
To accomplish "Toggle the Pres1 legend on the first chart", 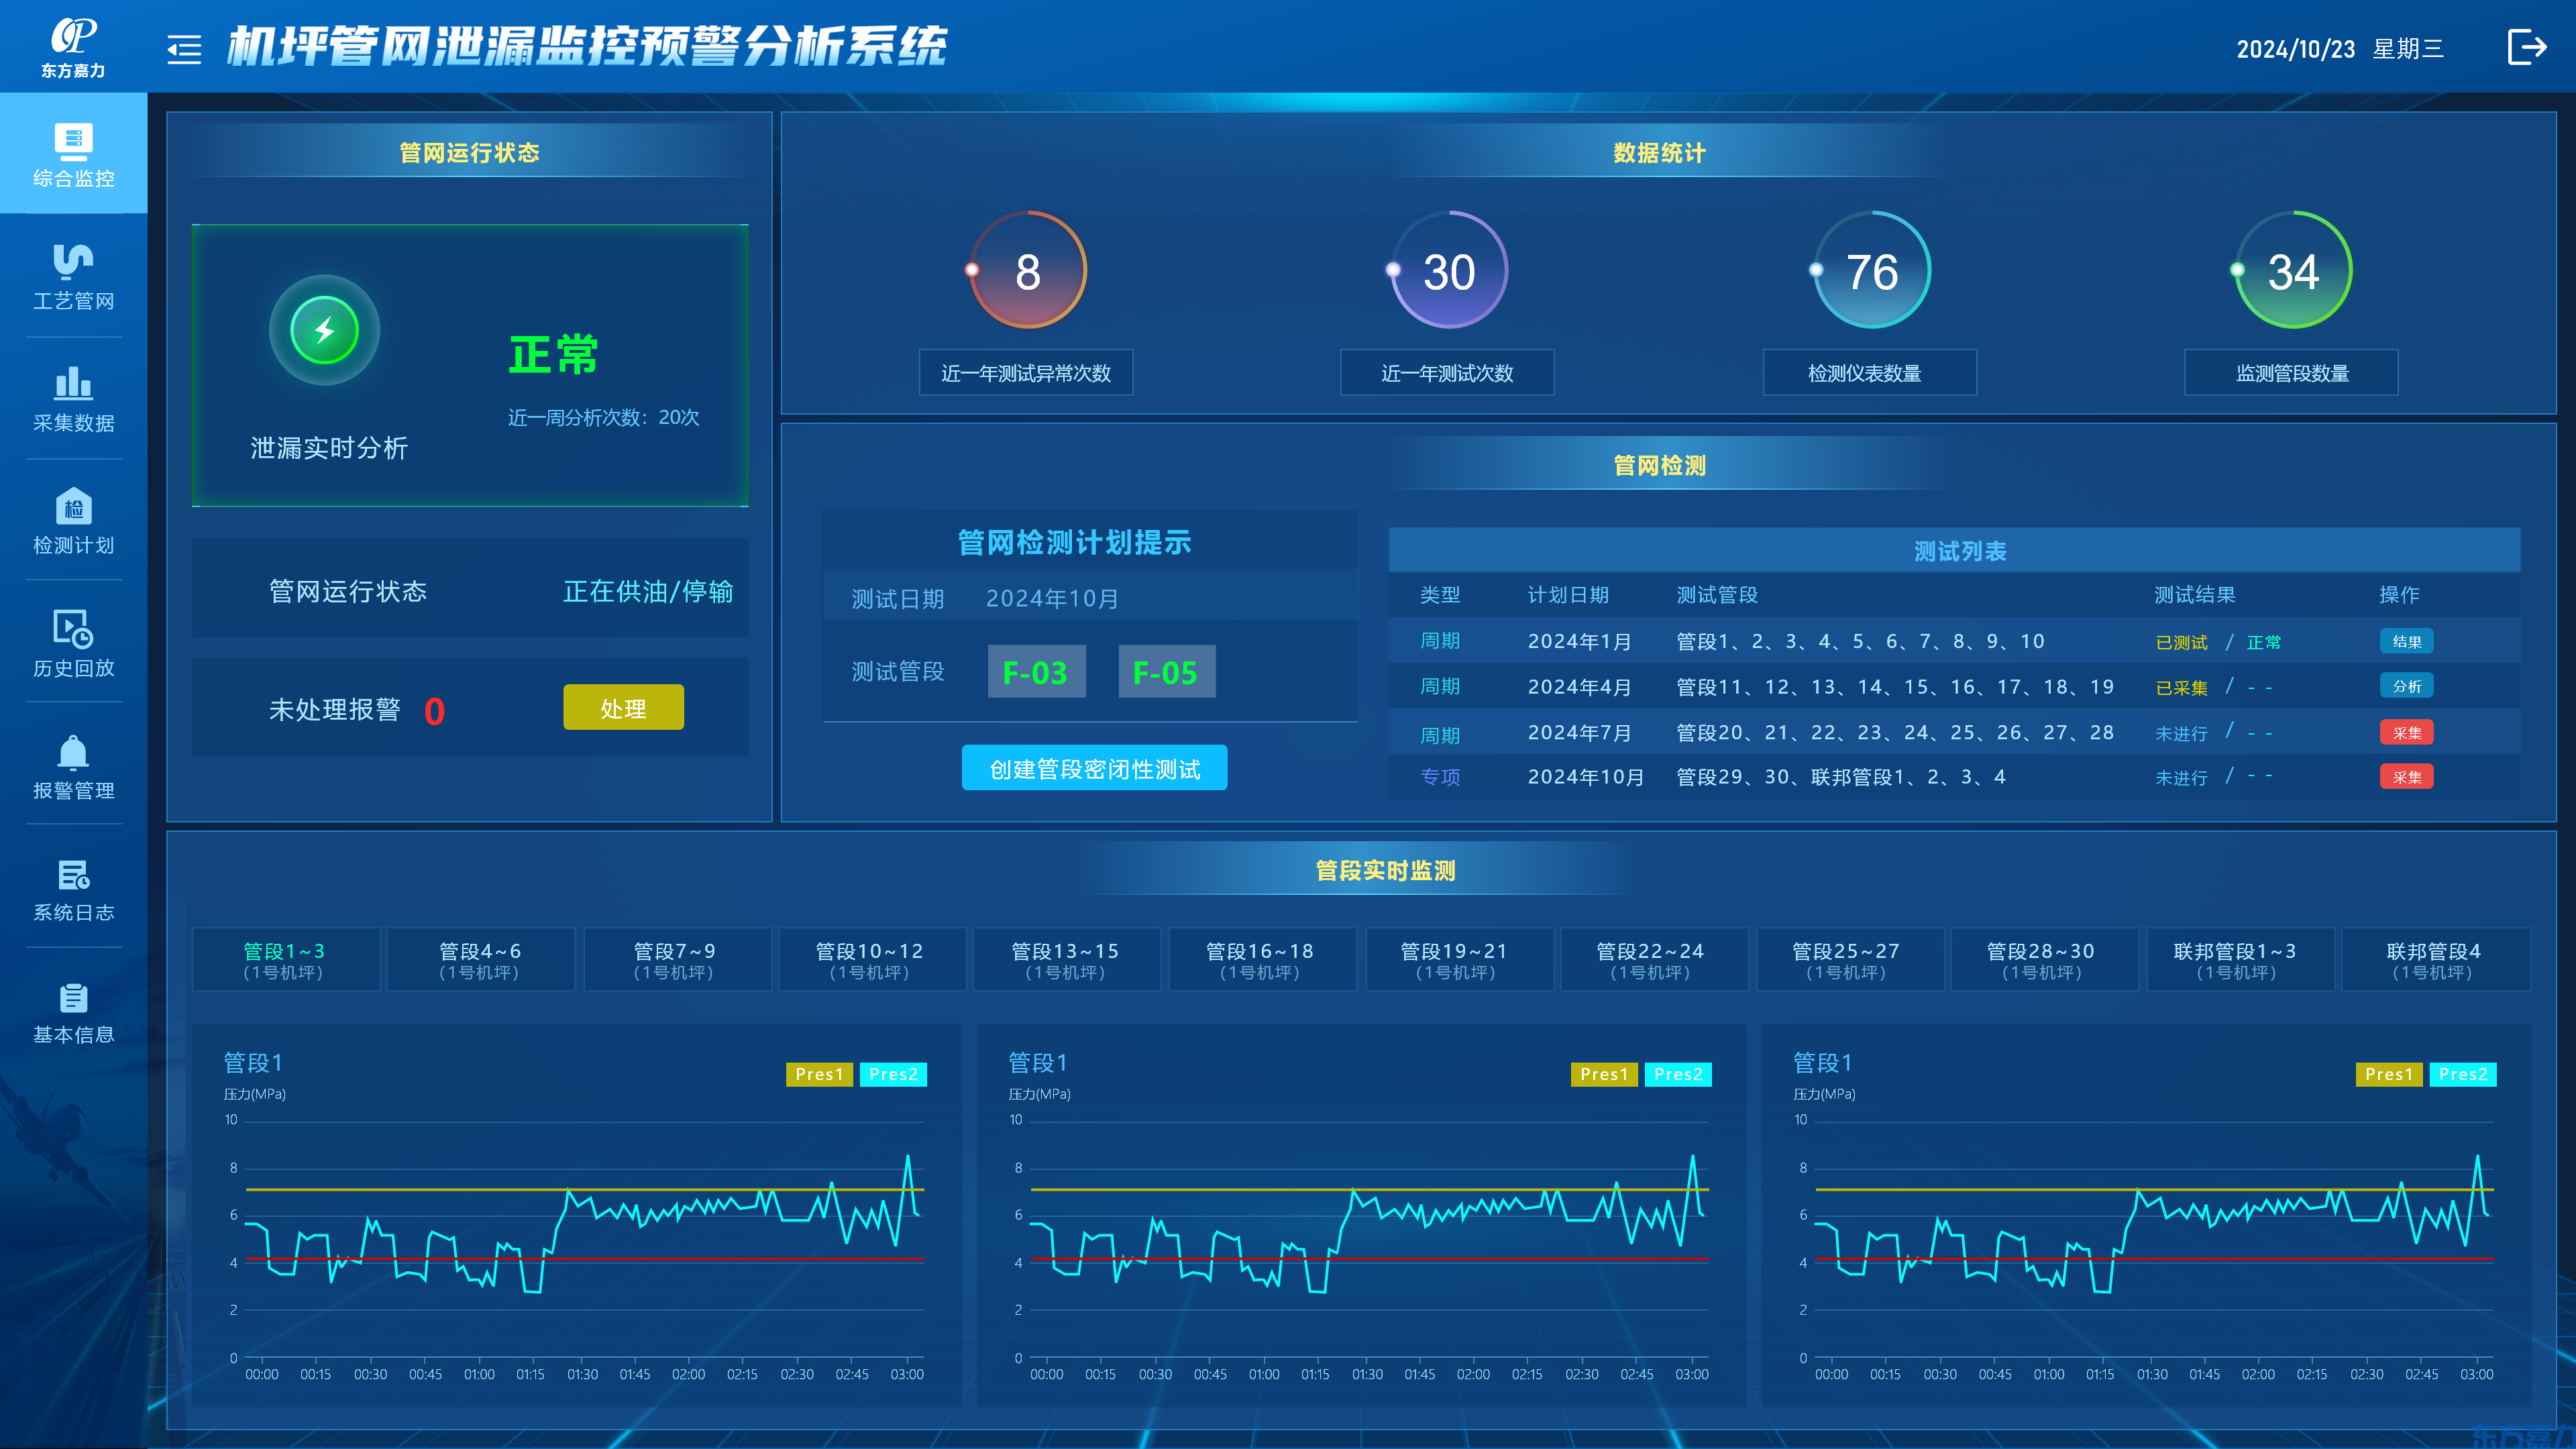I will pyautogui.click(x=819, y=1074).
